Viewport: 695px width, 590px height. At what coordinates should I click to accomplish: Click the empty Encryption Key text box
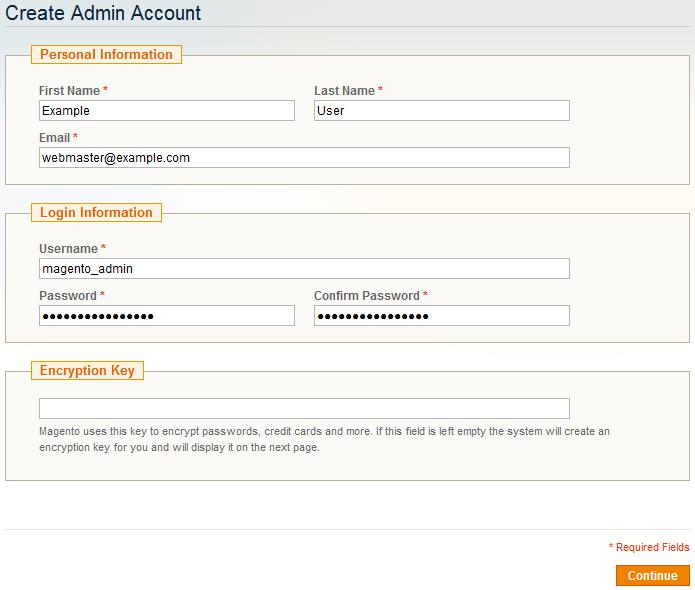304,408
